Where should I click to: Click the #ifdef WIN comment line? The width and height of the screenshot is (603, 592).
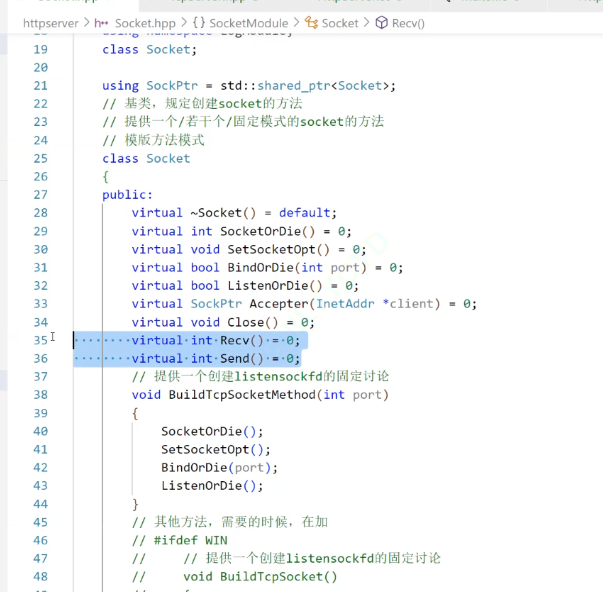coord(179,540)
